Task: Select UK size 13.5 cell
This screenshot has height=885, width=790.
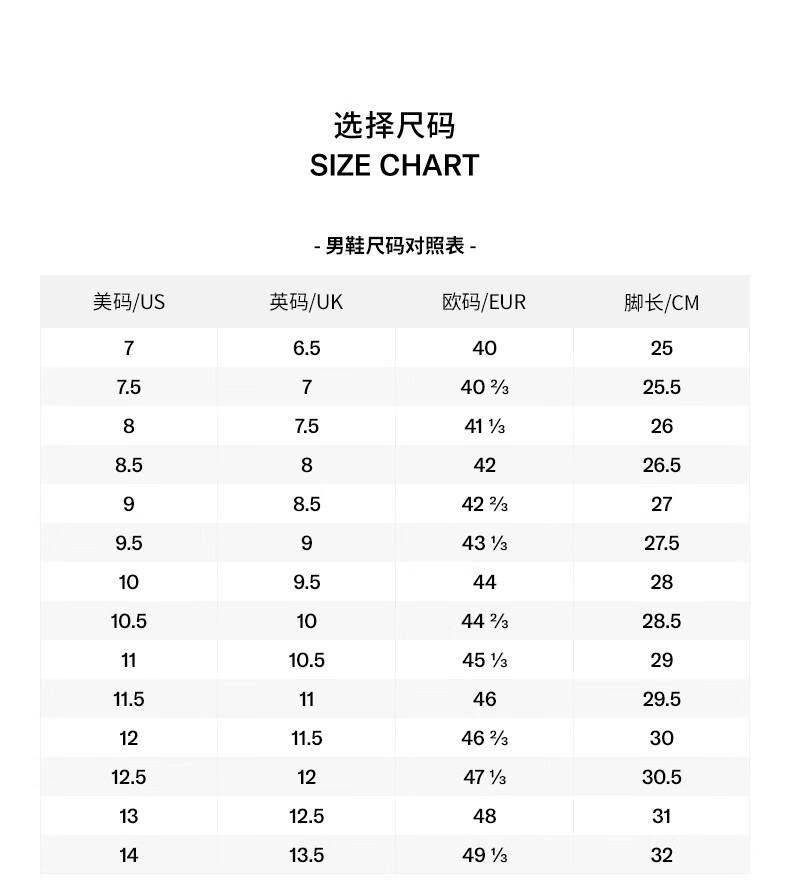Action: pyautogui.click(x=306, y=855)
